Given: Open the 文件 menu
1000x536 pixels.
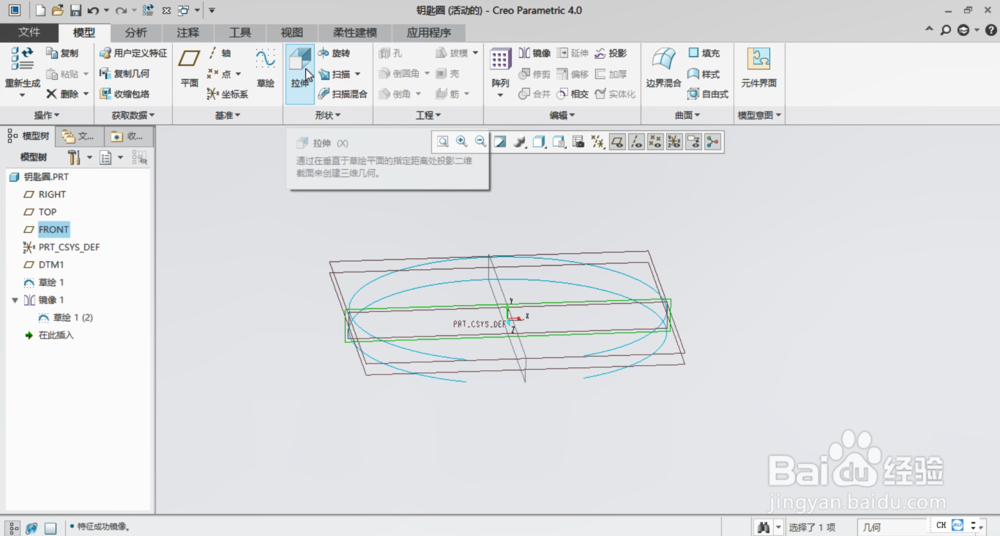Looking at the screenshot, I should [29, 32].
